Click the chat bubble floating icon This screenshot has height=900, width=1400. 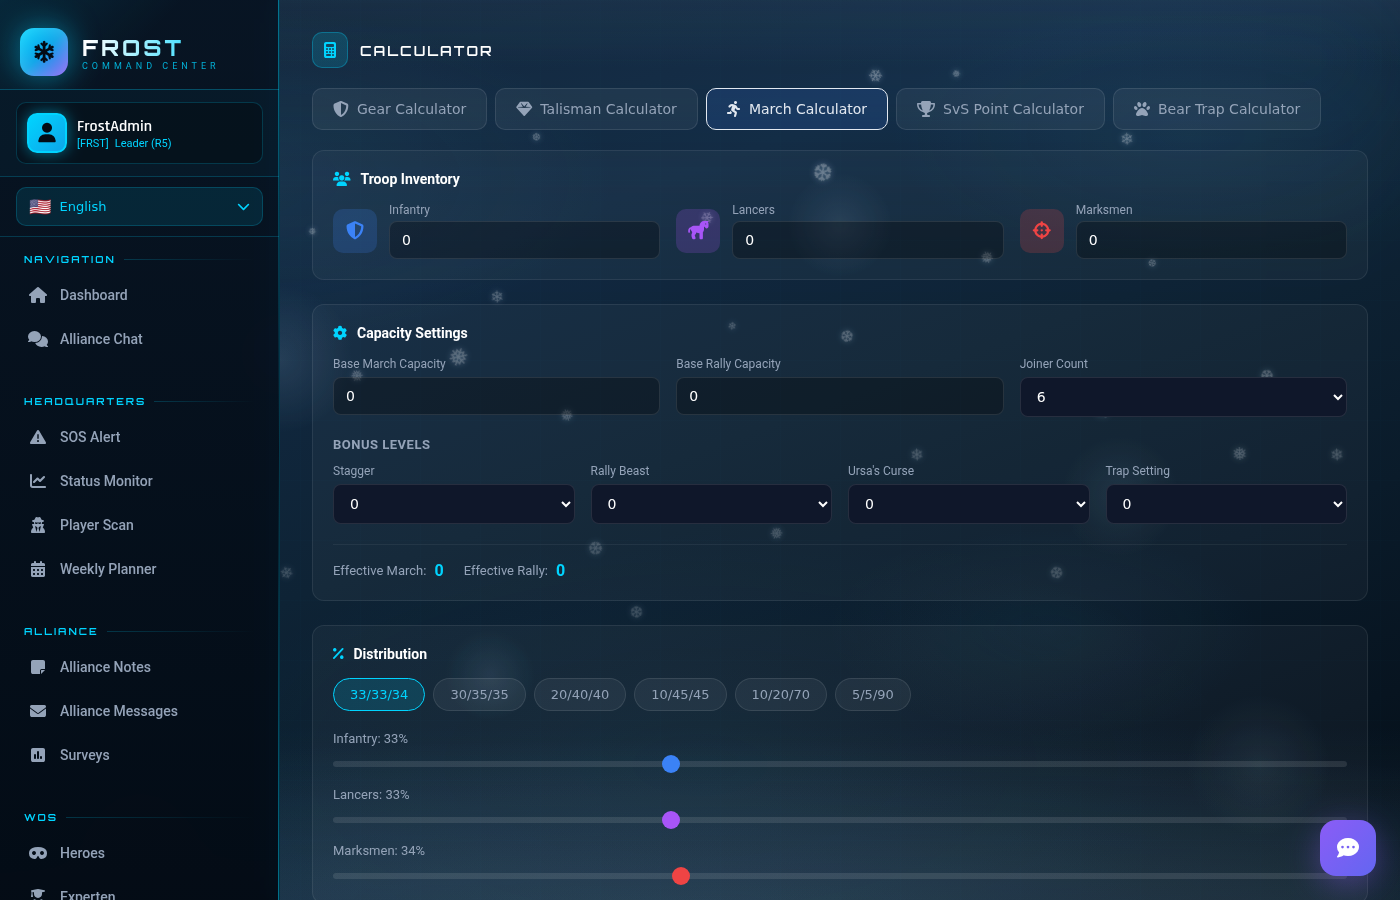point(1347,848)
